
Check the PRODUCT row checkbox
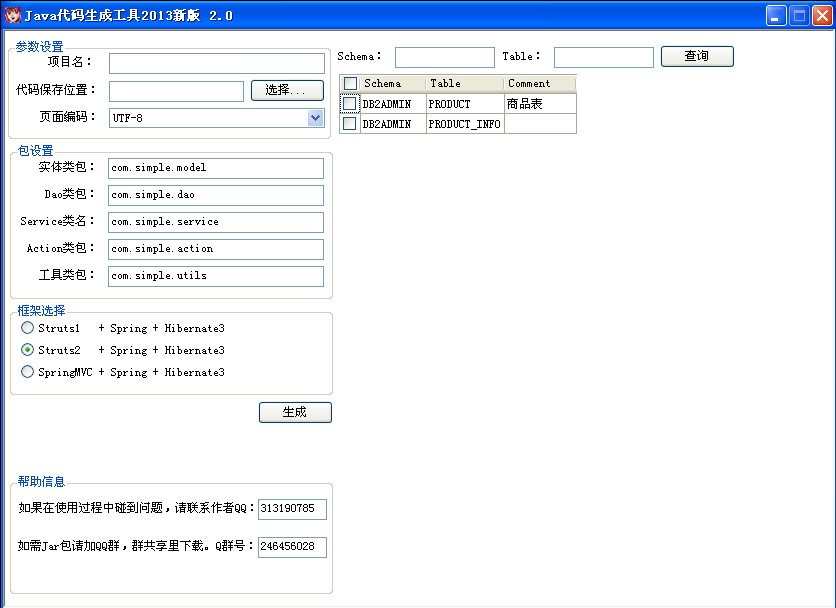(350, 103)
